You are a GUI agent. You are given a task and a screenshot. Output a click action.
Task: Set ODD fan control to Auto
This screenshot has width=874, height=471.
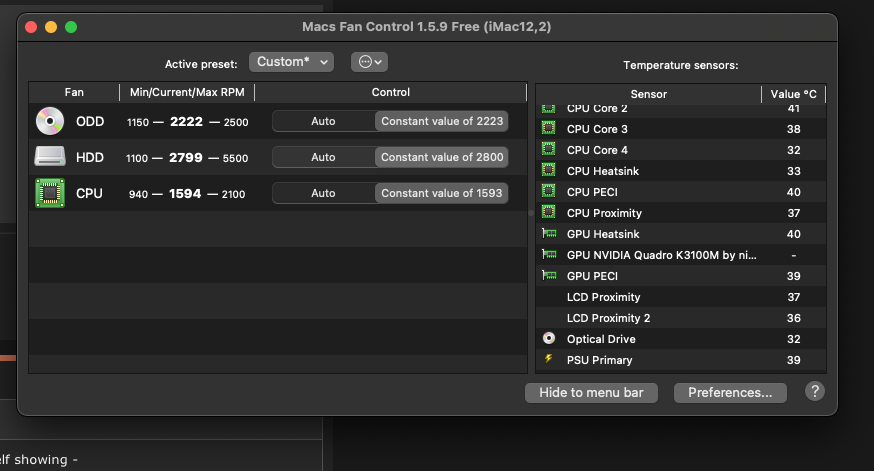pos(323,121)
